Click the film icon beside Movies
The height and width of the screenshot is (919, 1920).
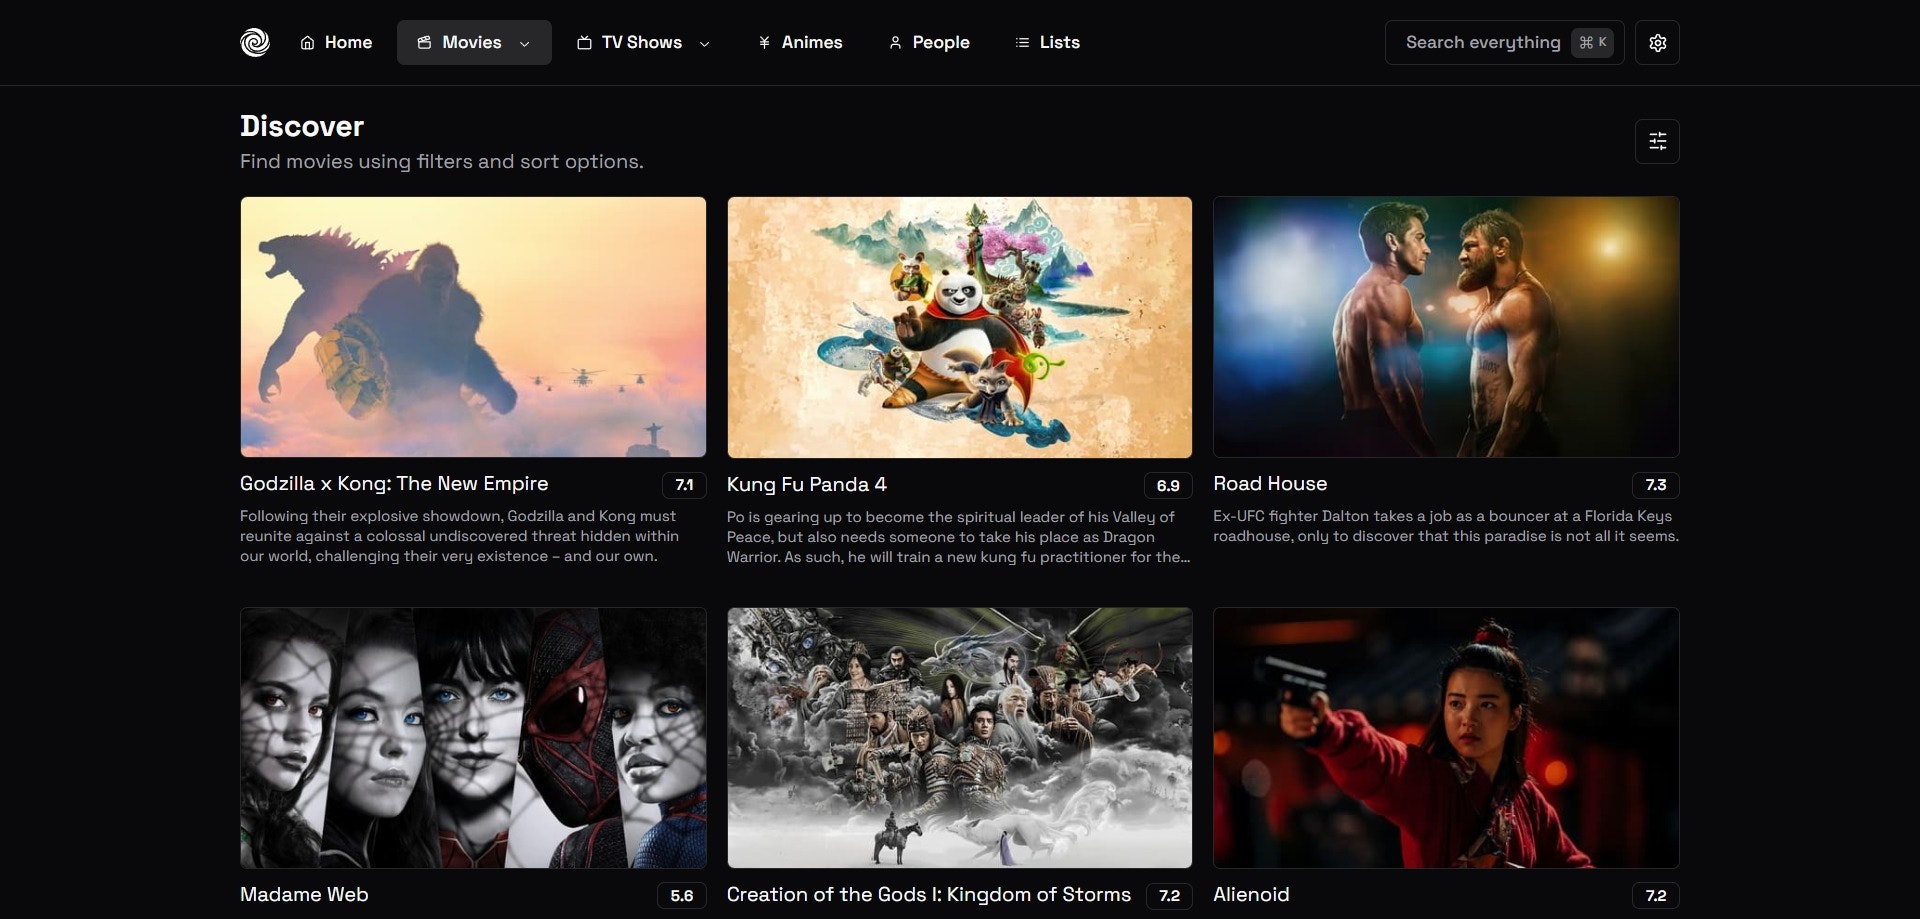point(424,43)
